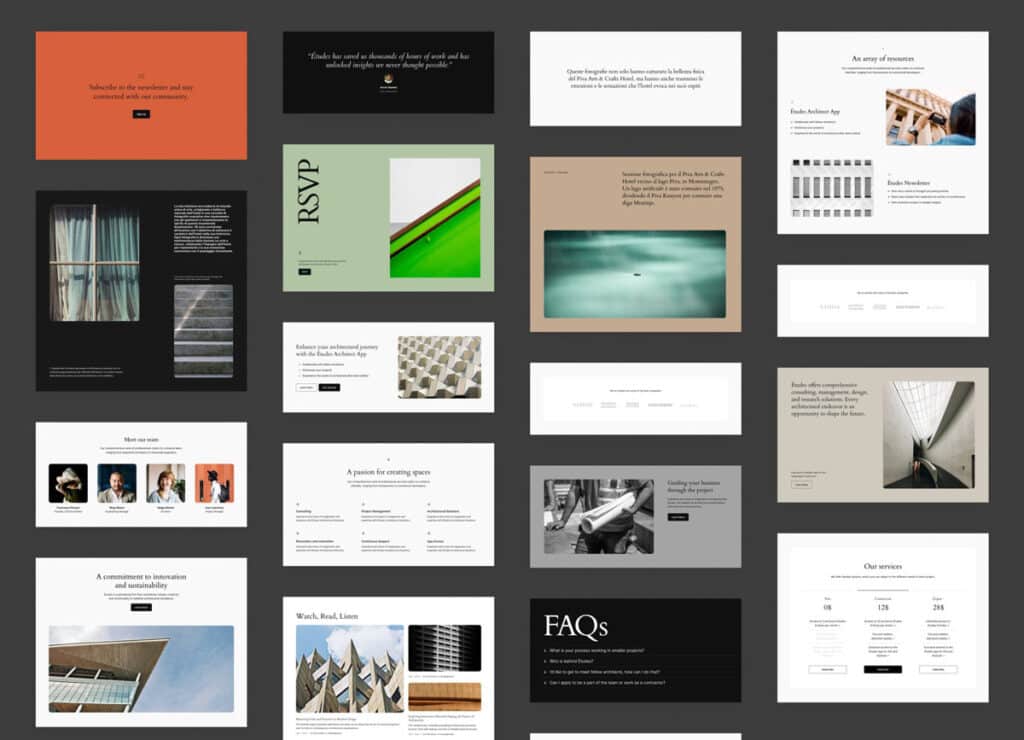Choose the third pricing plan's outlined button
This screenshot has width=1024, height=740.
[x=938, y=669]
